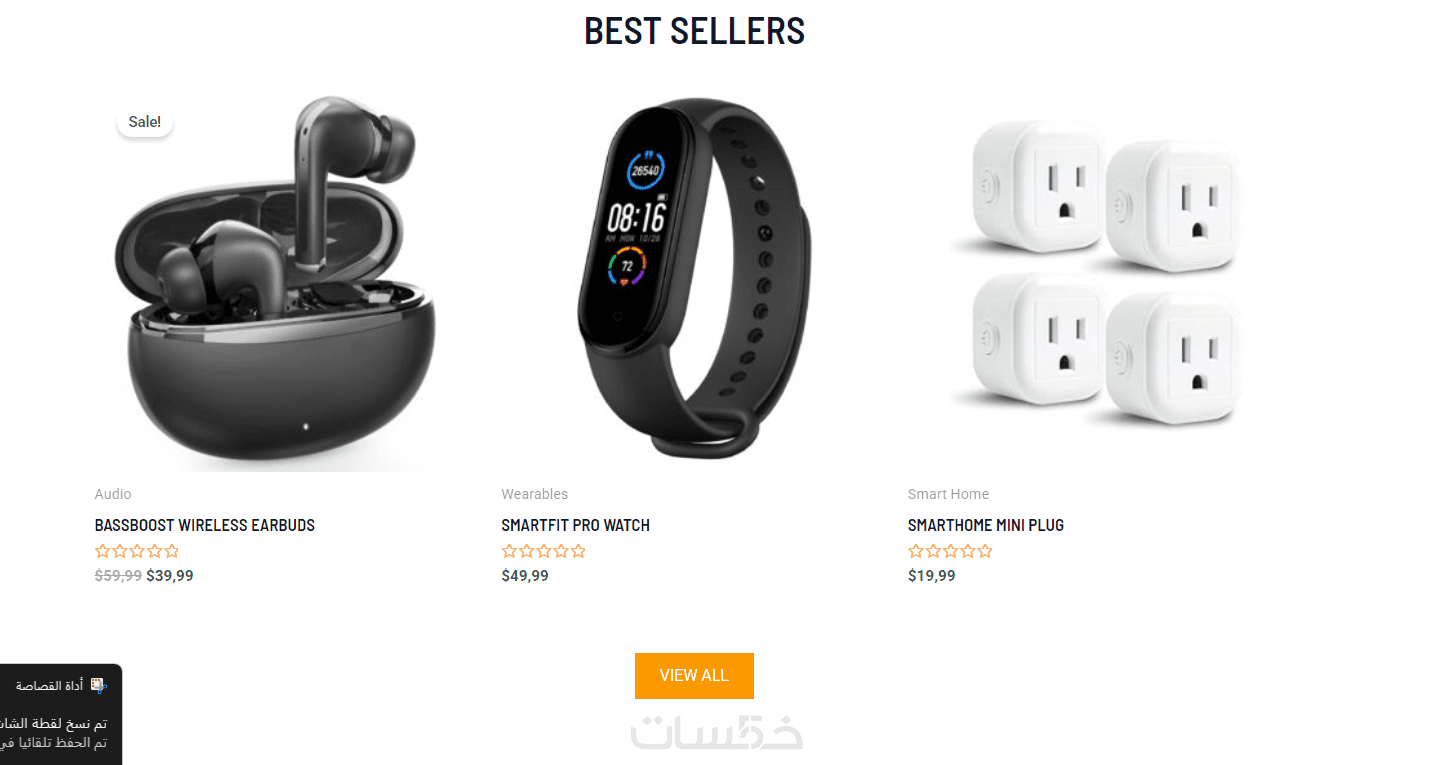Click the $39,99 sale price of earbuds
The width and height of the screenshot is (1435, 765).
(x=170, y=576)
